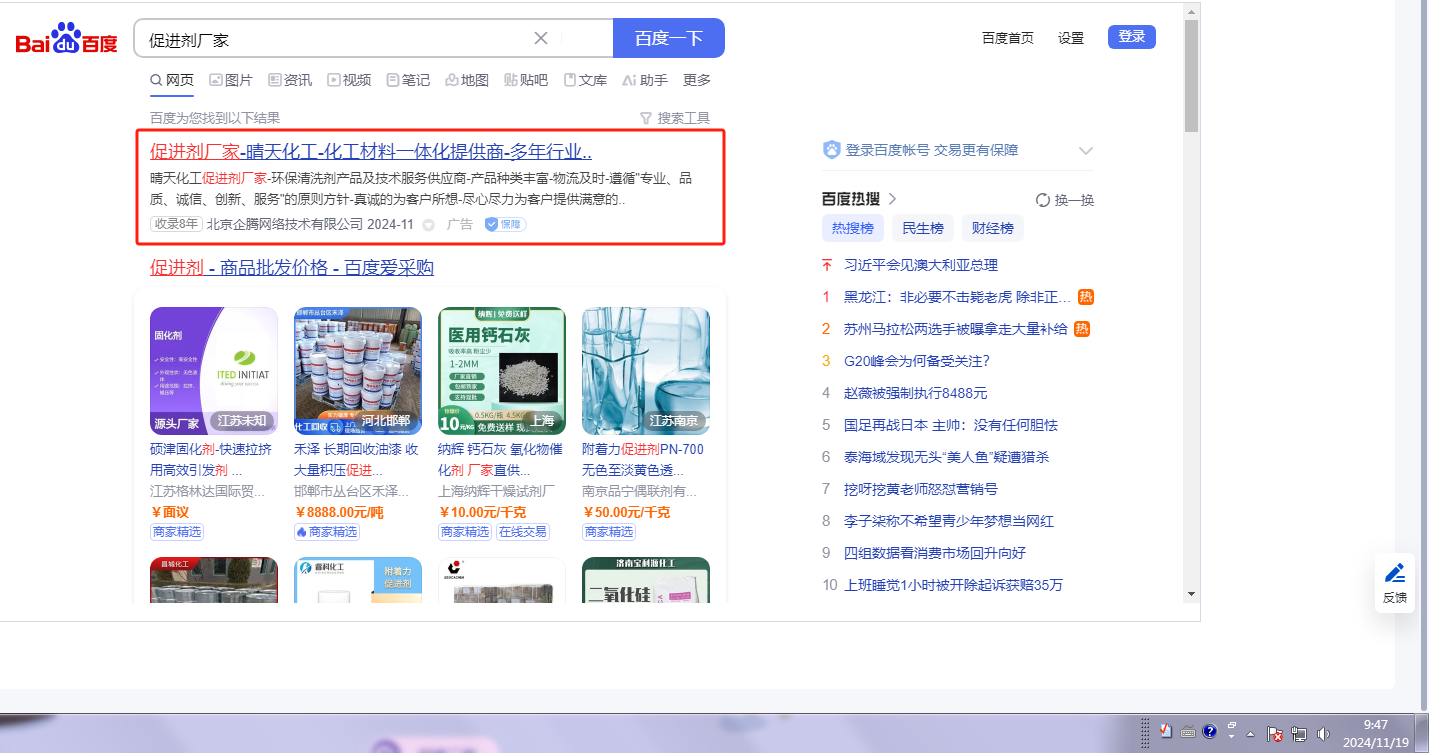Click the 热 badge beside 黑龙江 headline

pos(1086,297)
